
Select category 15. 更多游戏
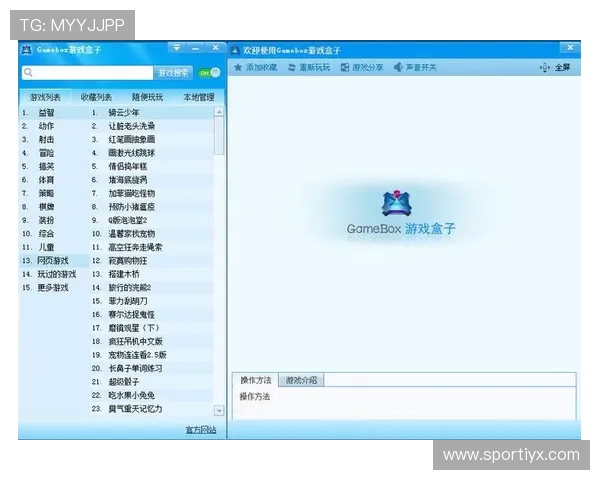click(x=54, y=287)
